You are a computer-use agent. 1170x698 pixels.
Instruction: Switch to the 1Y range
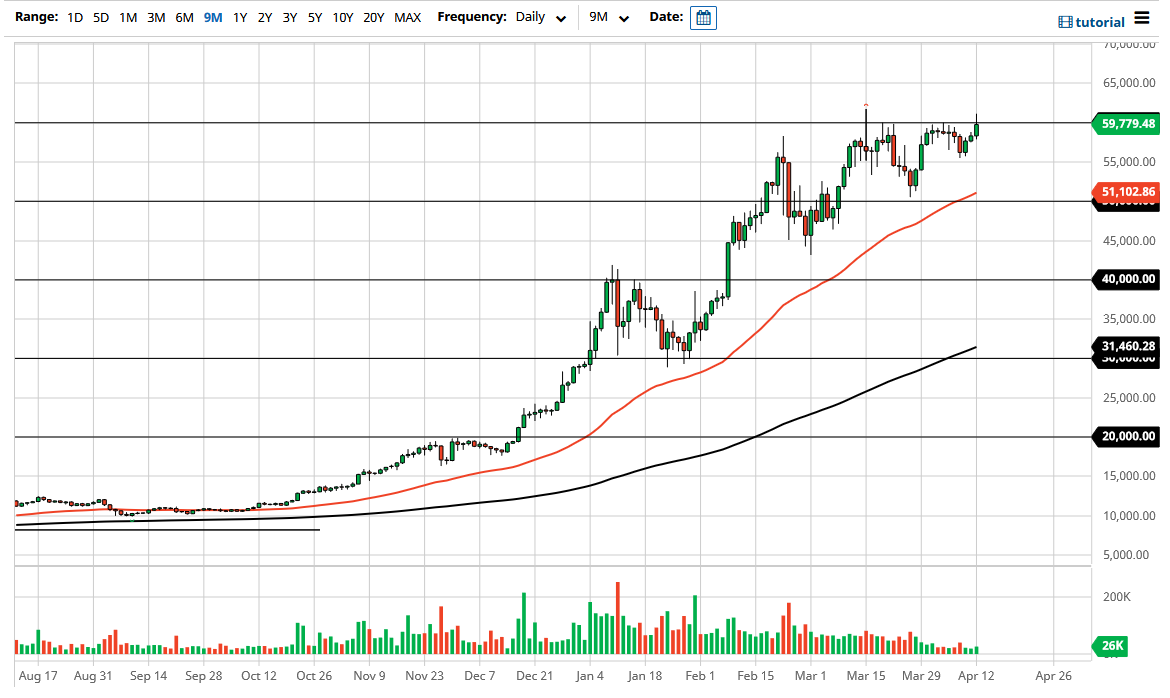point(240,17)
